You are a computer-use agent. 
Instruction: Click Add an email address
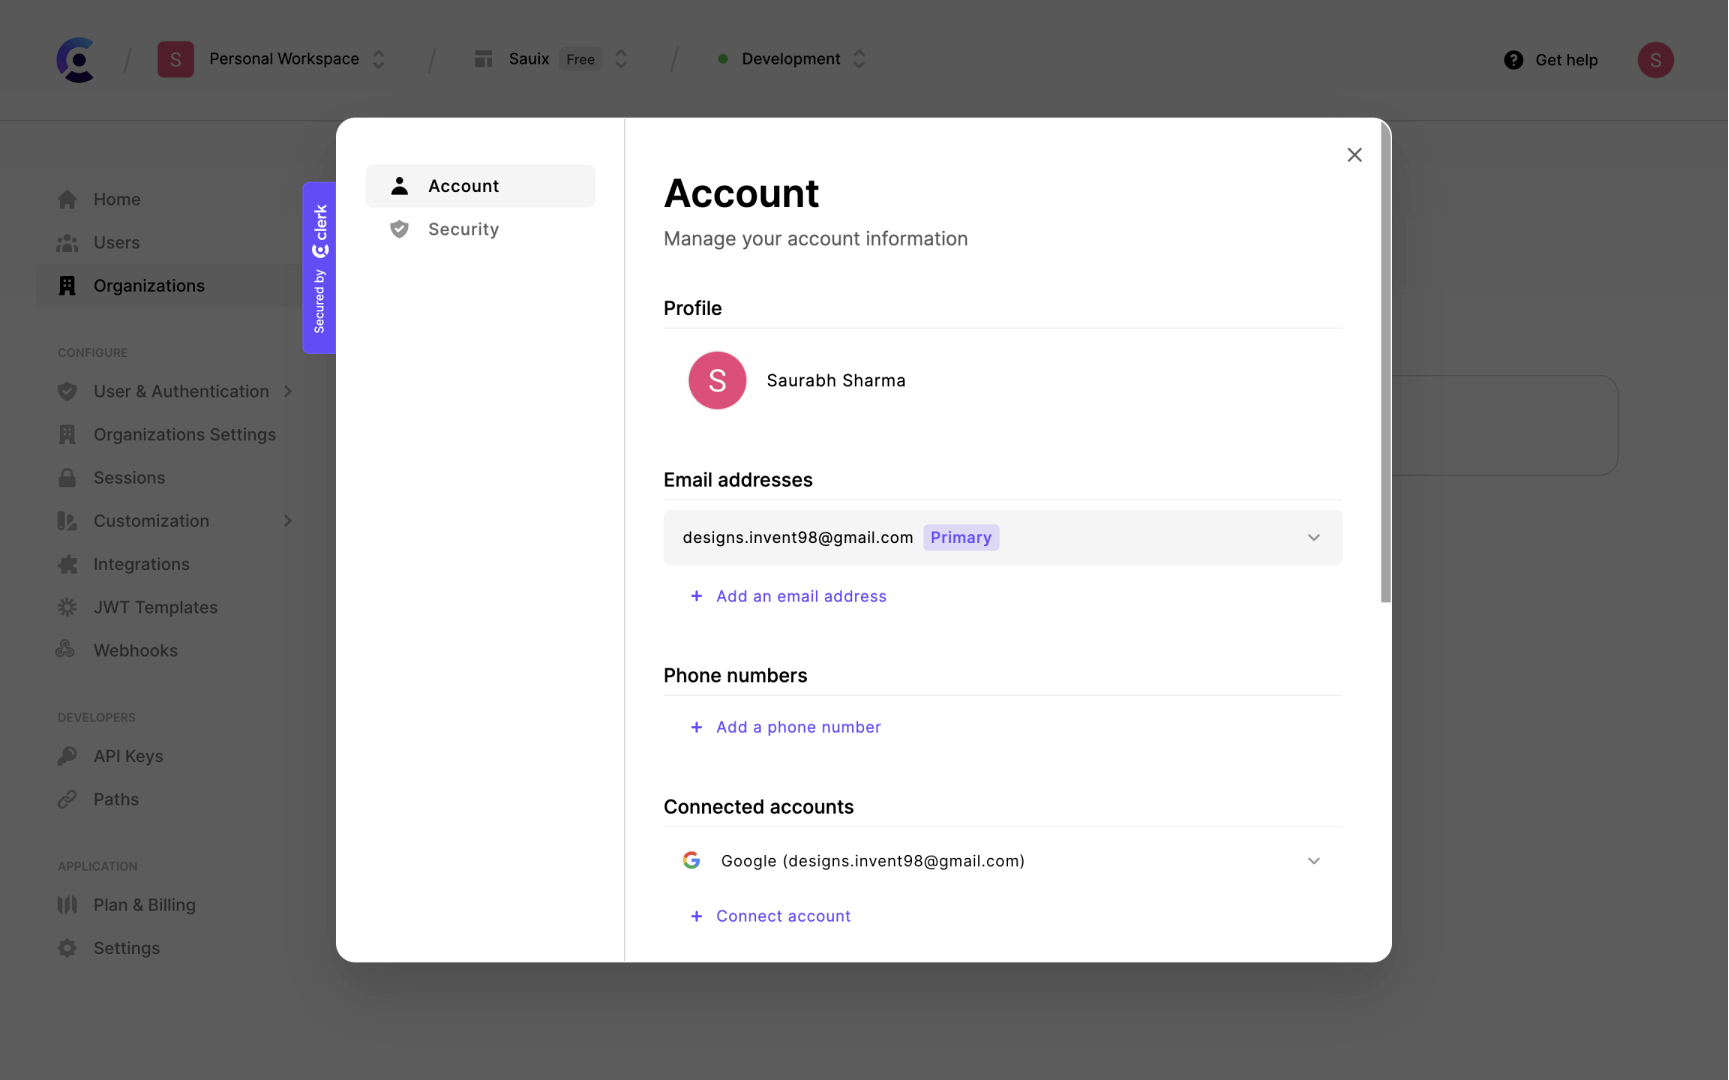[800, 595]
